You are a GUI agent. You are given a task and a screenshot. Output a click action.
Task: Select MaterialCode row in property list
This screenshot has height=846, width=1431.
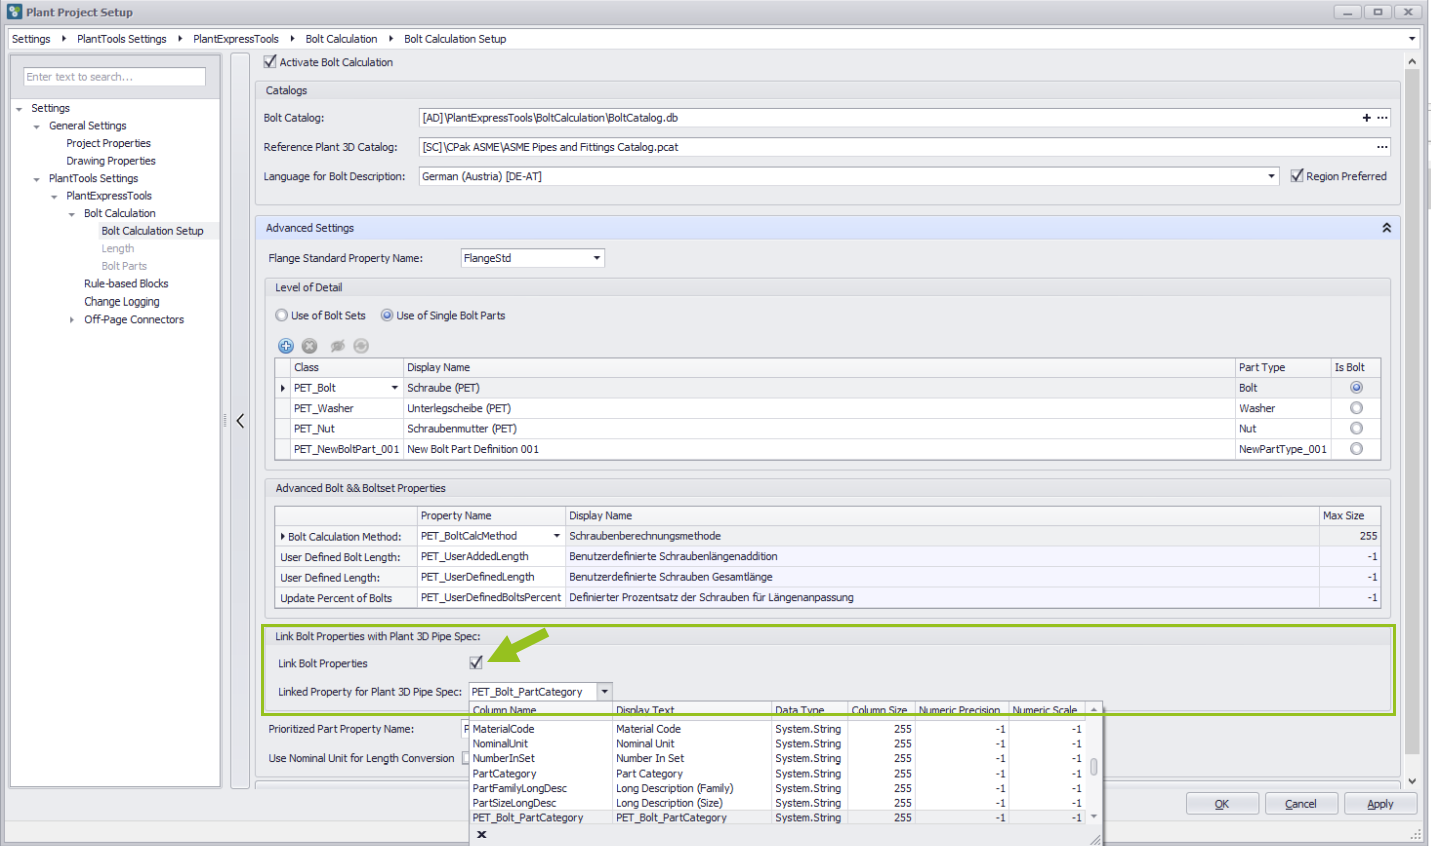point(778,729)
